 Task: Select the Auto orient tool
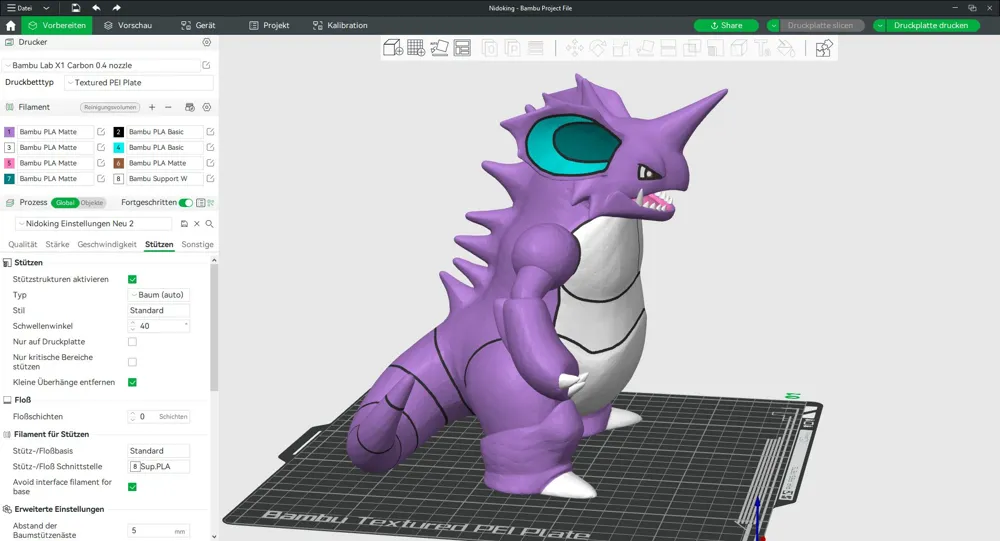click(x=439, y=48)
